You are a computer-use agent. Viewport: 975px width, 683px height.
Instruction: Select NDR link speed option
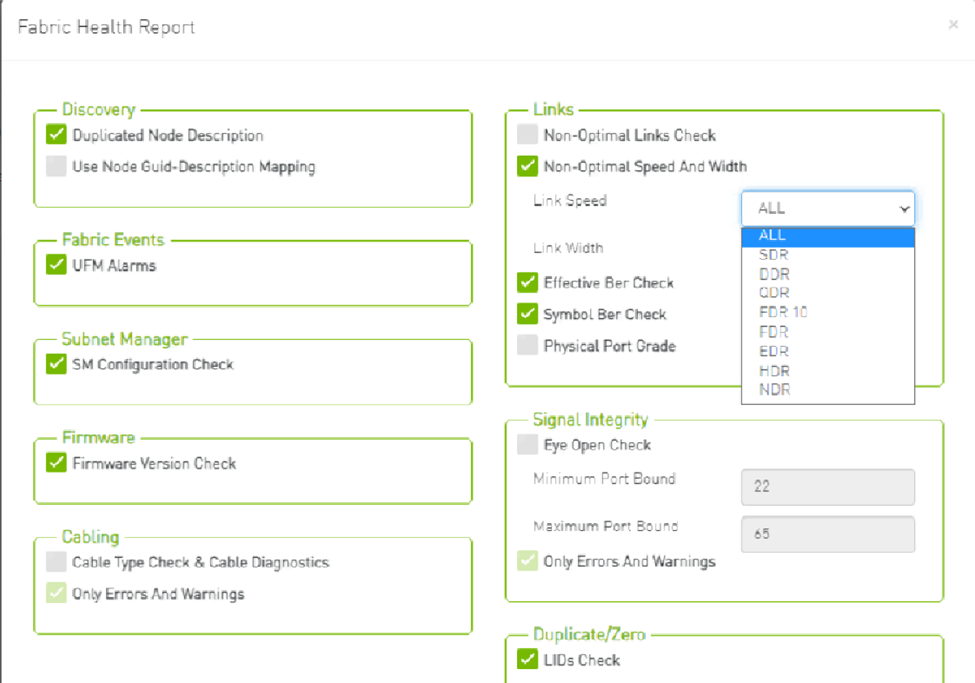[x=773, y=389]
